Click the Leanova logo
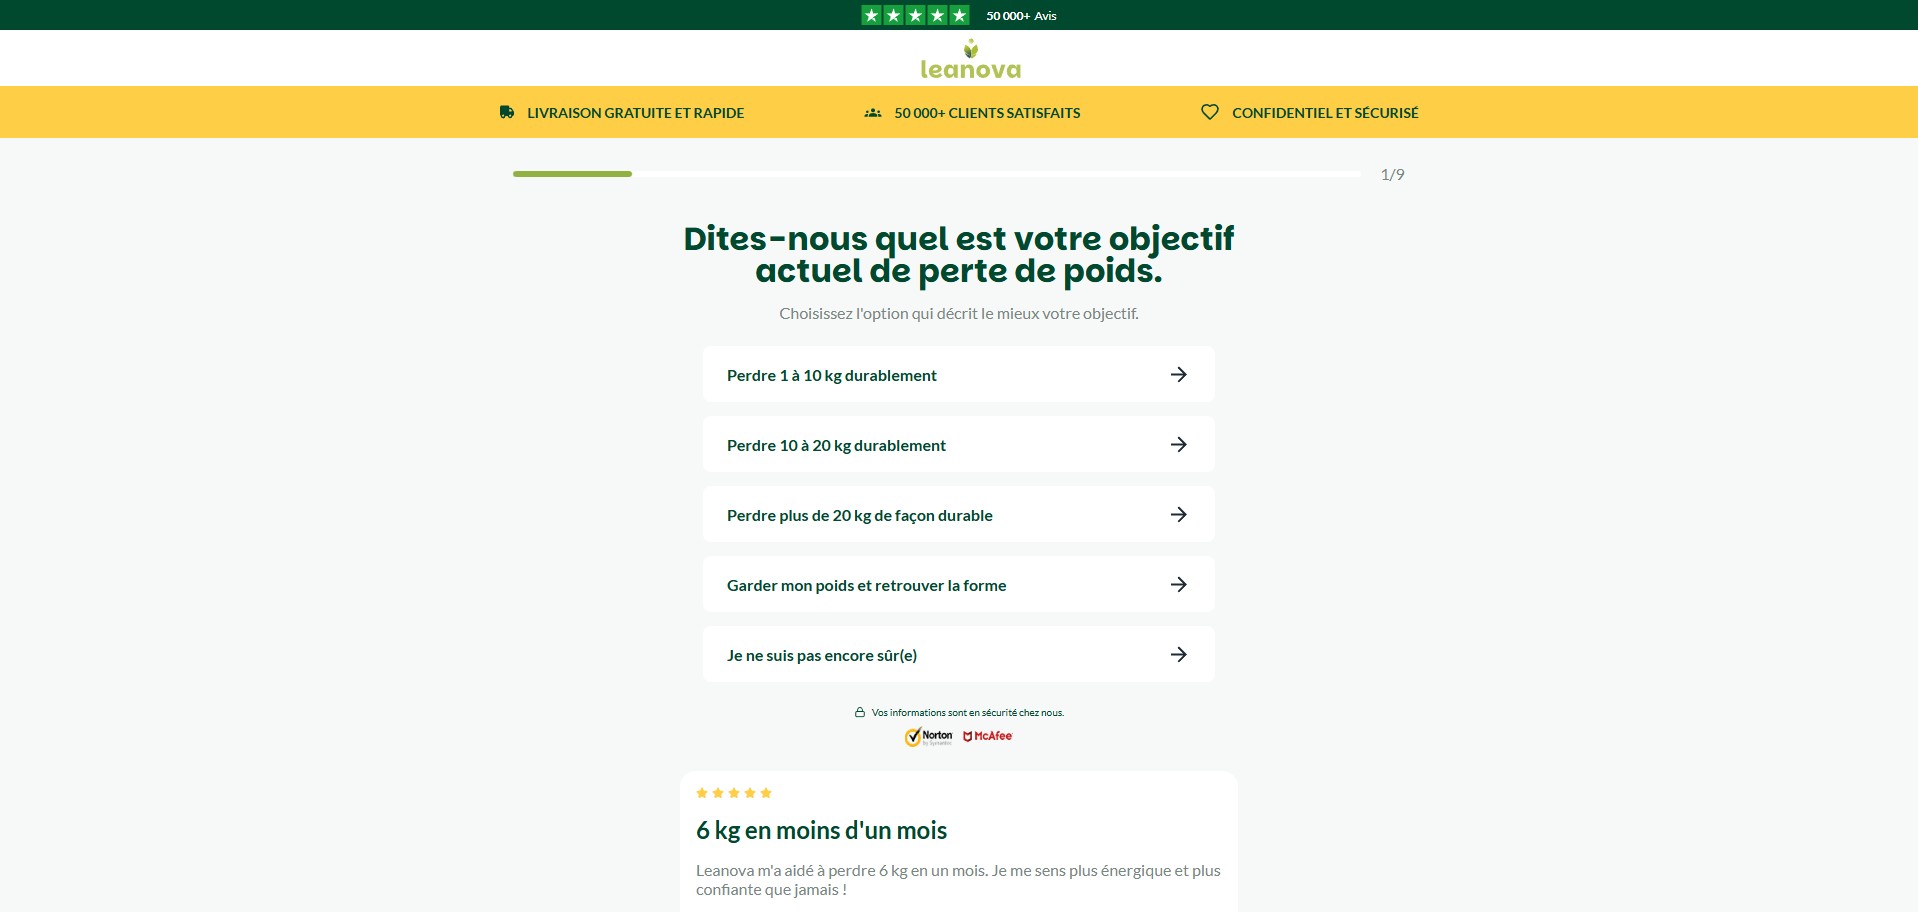This screenshot has height=912, width=1918. pos(969,60)
